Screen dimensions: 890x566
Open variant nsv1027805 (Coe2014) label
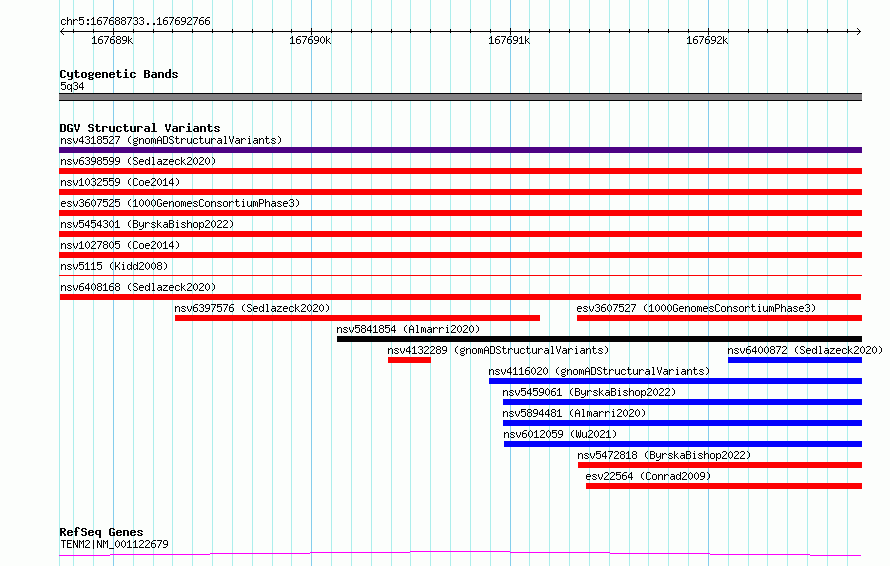tap(120, 245)
